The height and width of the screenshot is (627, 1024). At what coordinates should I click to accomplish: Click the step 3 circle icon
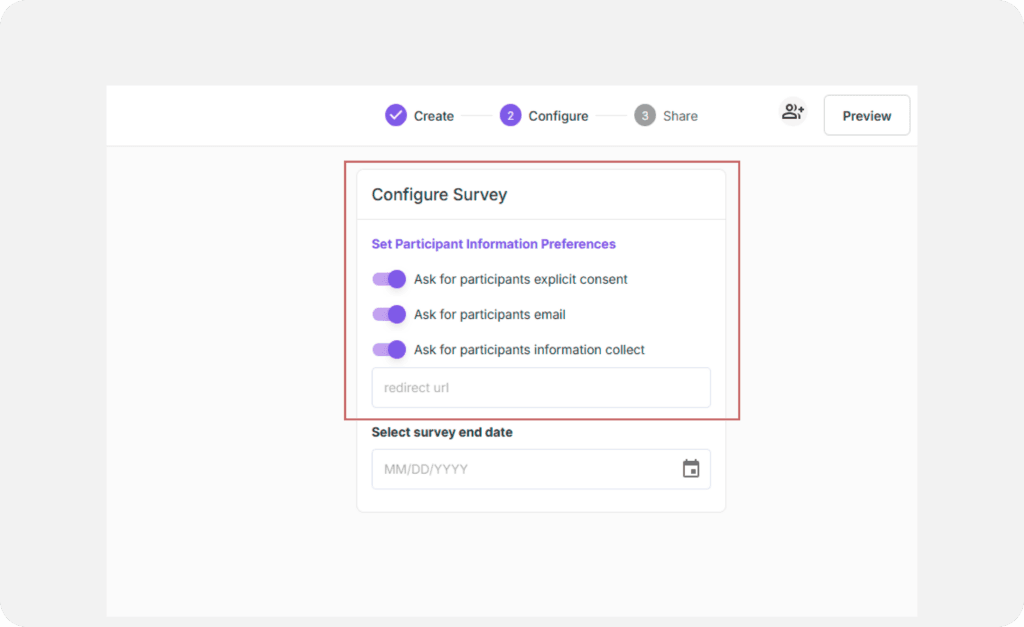click(x=645, y=116)
